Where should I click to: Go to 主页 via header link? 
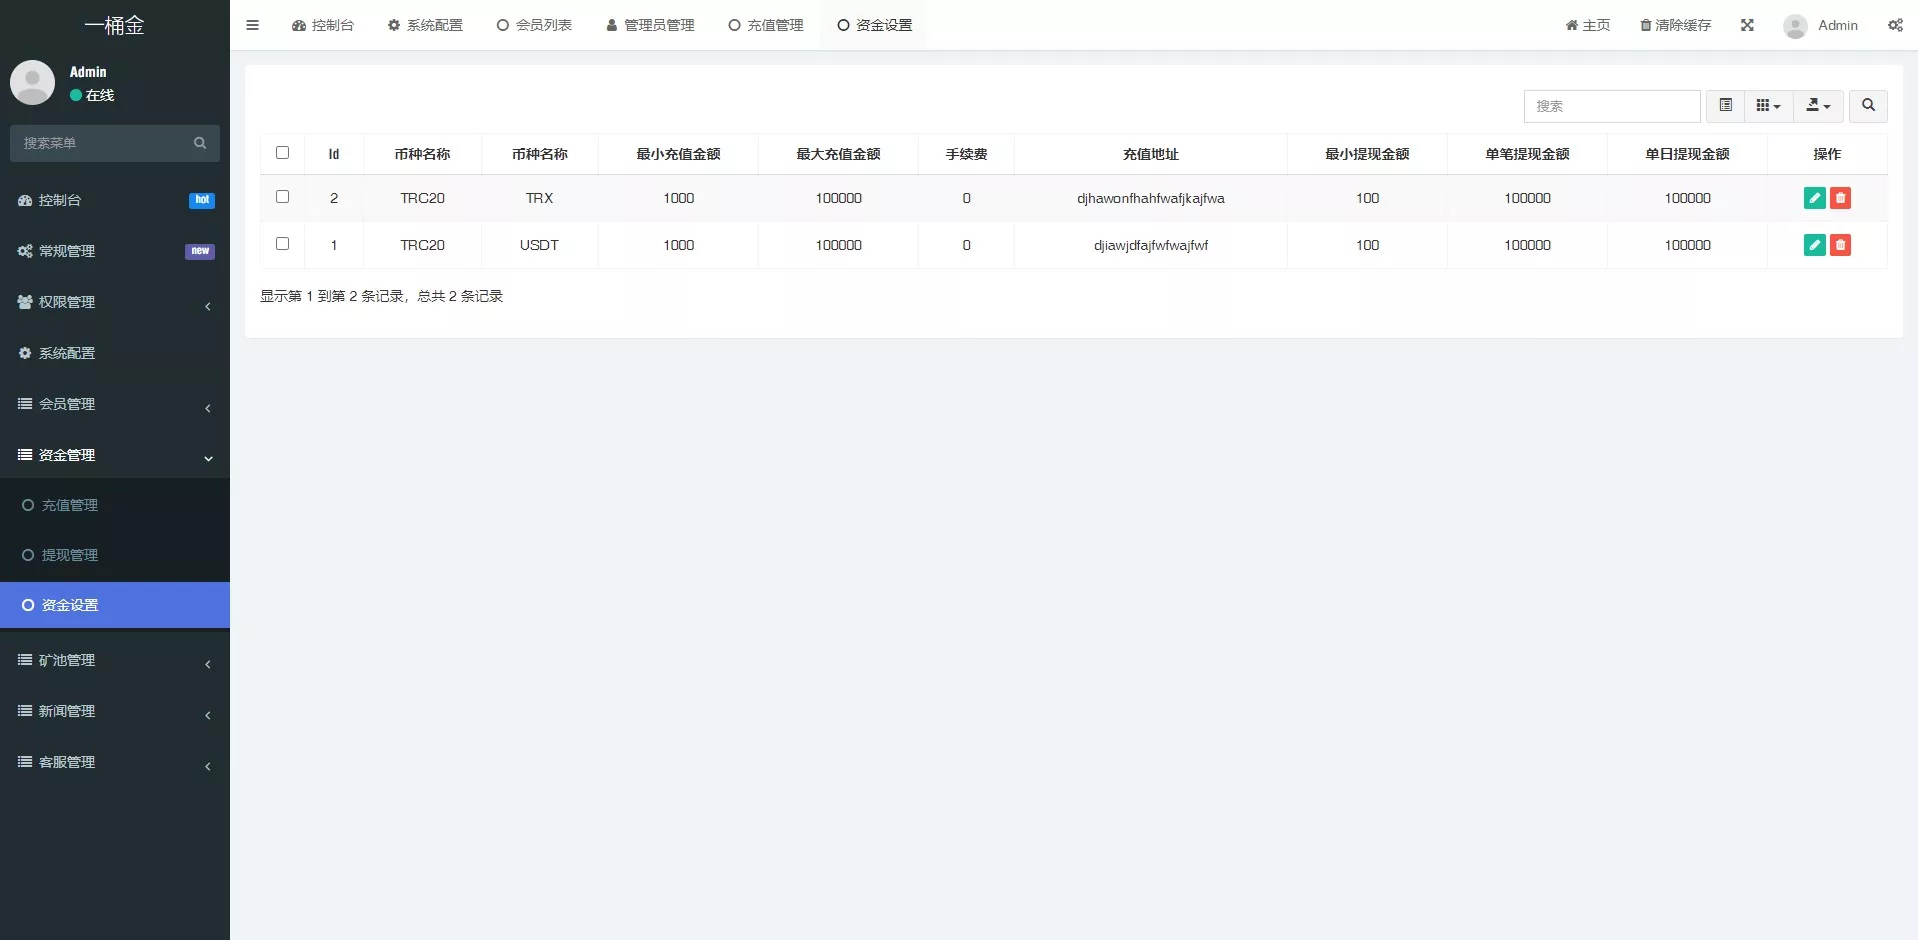point(1587,25)
